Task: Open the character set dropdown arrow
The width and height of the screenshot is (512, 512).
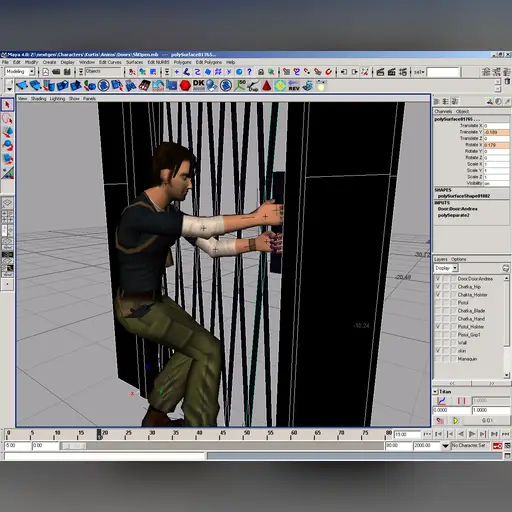Action: click(445, 446)
